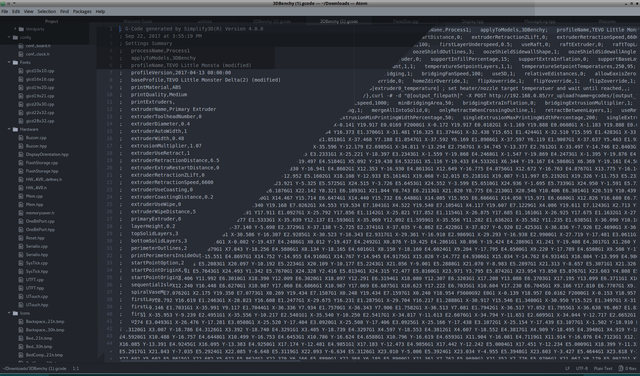Collapse the config folder arrow
Image resolution: width=640 pixels, height=376 pixels.
pos(9,37)
